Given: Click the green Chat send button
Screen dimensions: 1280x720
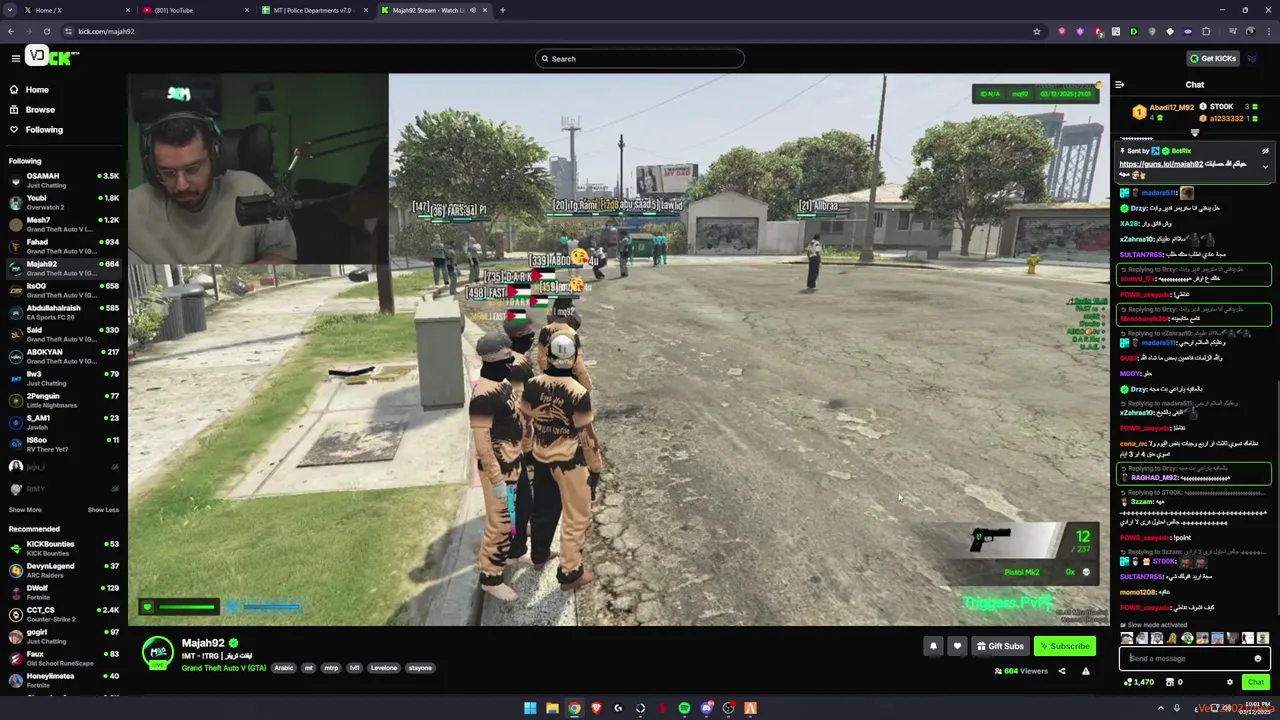Looking at the screenshot, I should [x=1256, y=682].
